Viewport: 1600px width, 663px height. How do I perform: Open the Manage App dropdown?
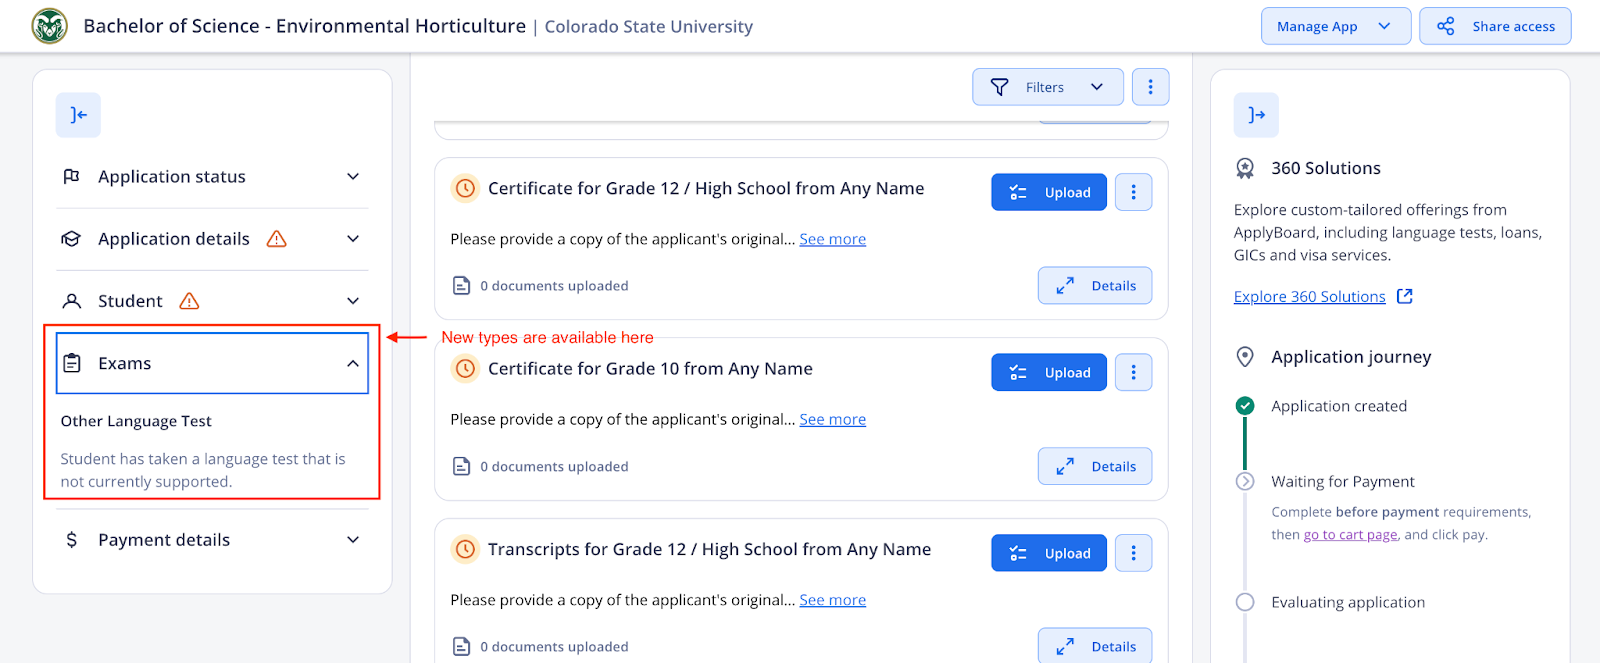(x=1335, y=26)
